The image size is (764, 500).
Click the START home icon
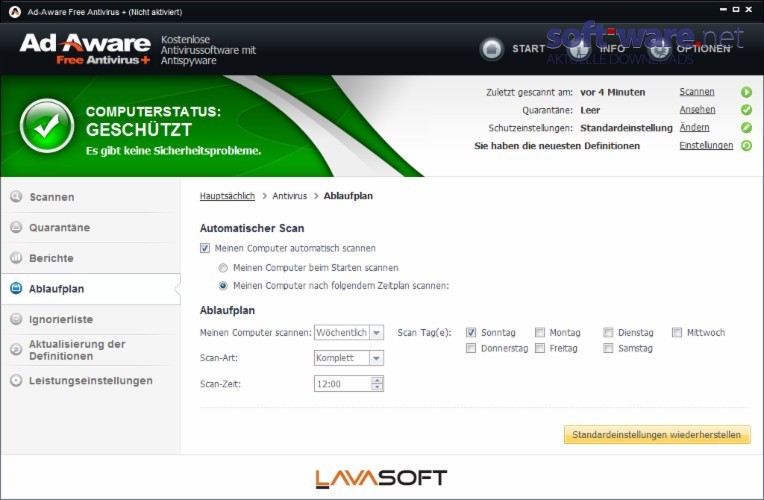(x=492, y=49)
